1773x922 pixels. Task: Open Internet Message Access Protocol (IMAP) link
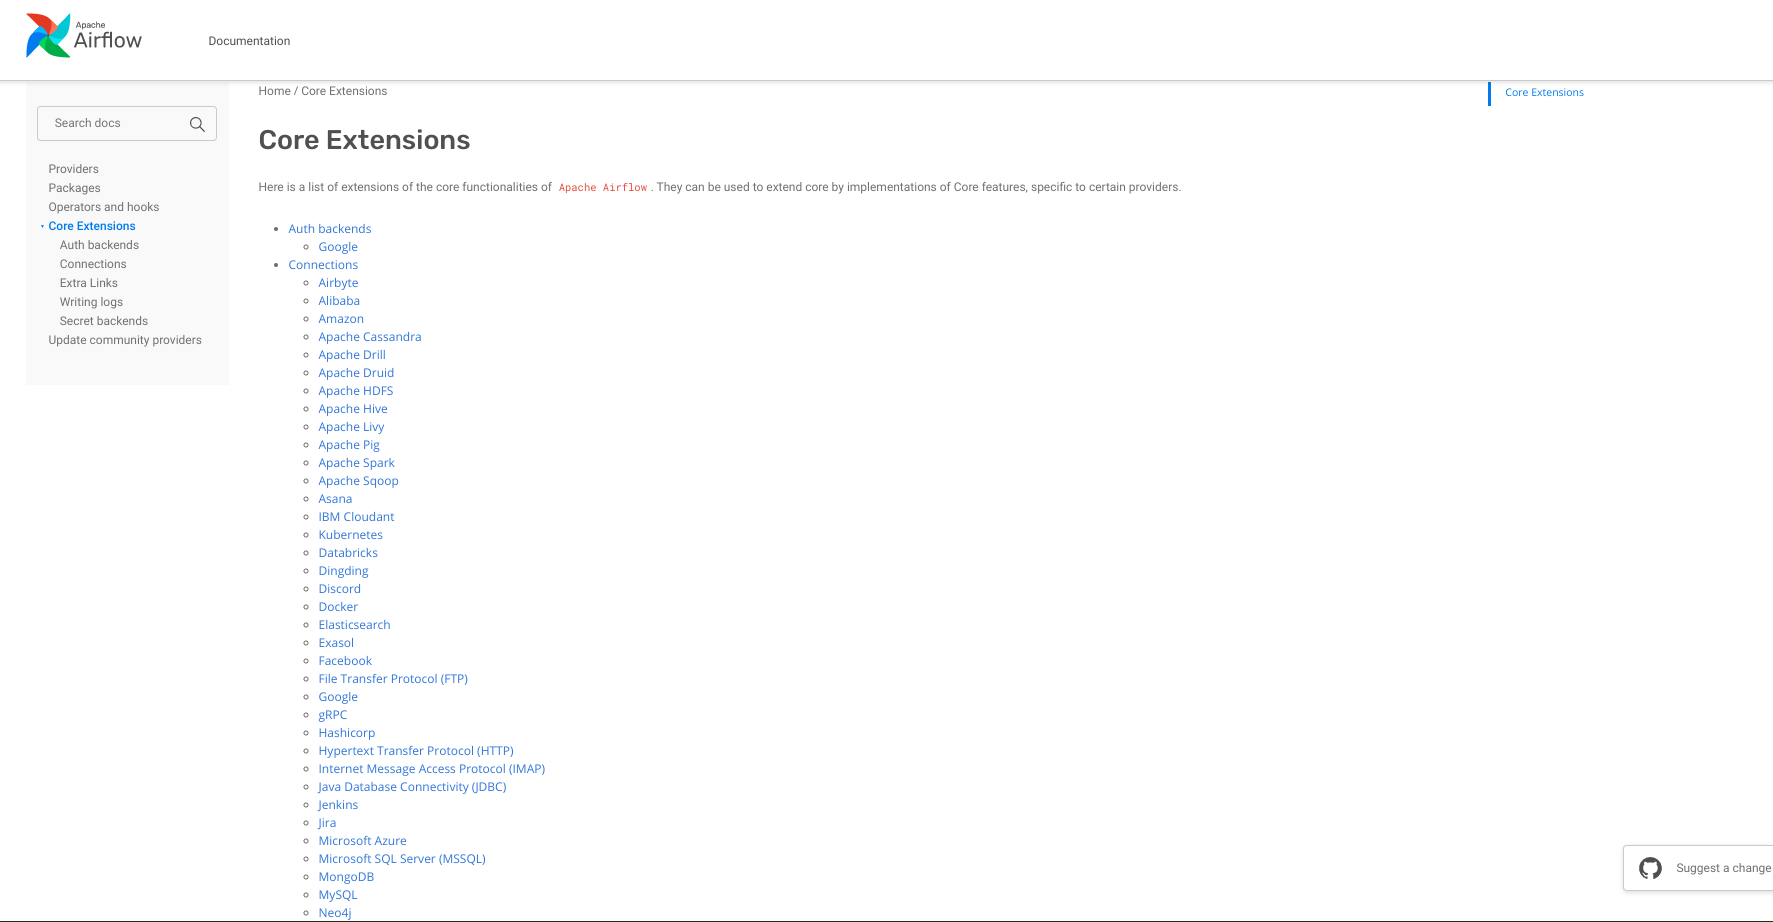pyautogui.click(x=432, y=769)
